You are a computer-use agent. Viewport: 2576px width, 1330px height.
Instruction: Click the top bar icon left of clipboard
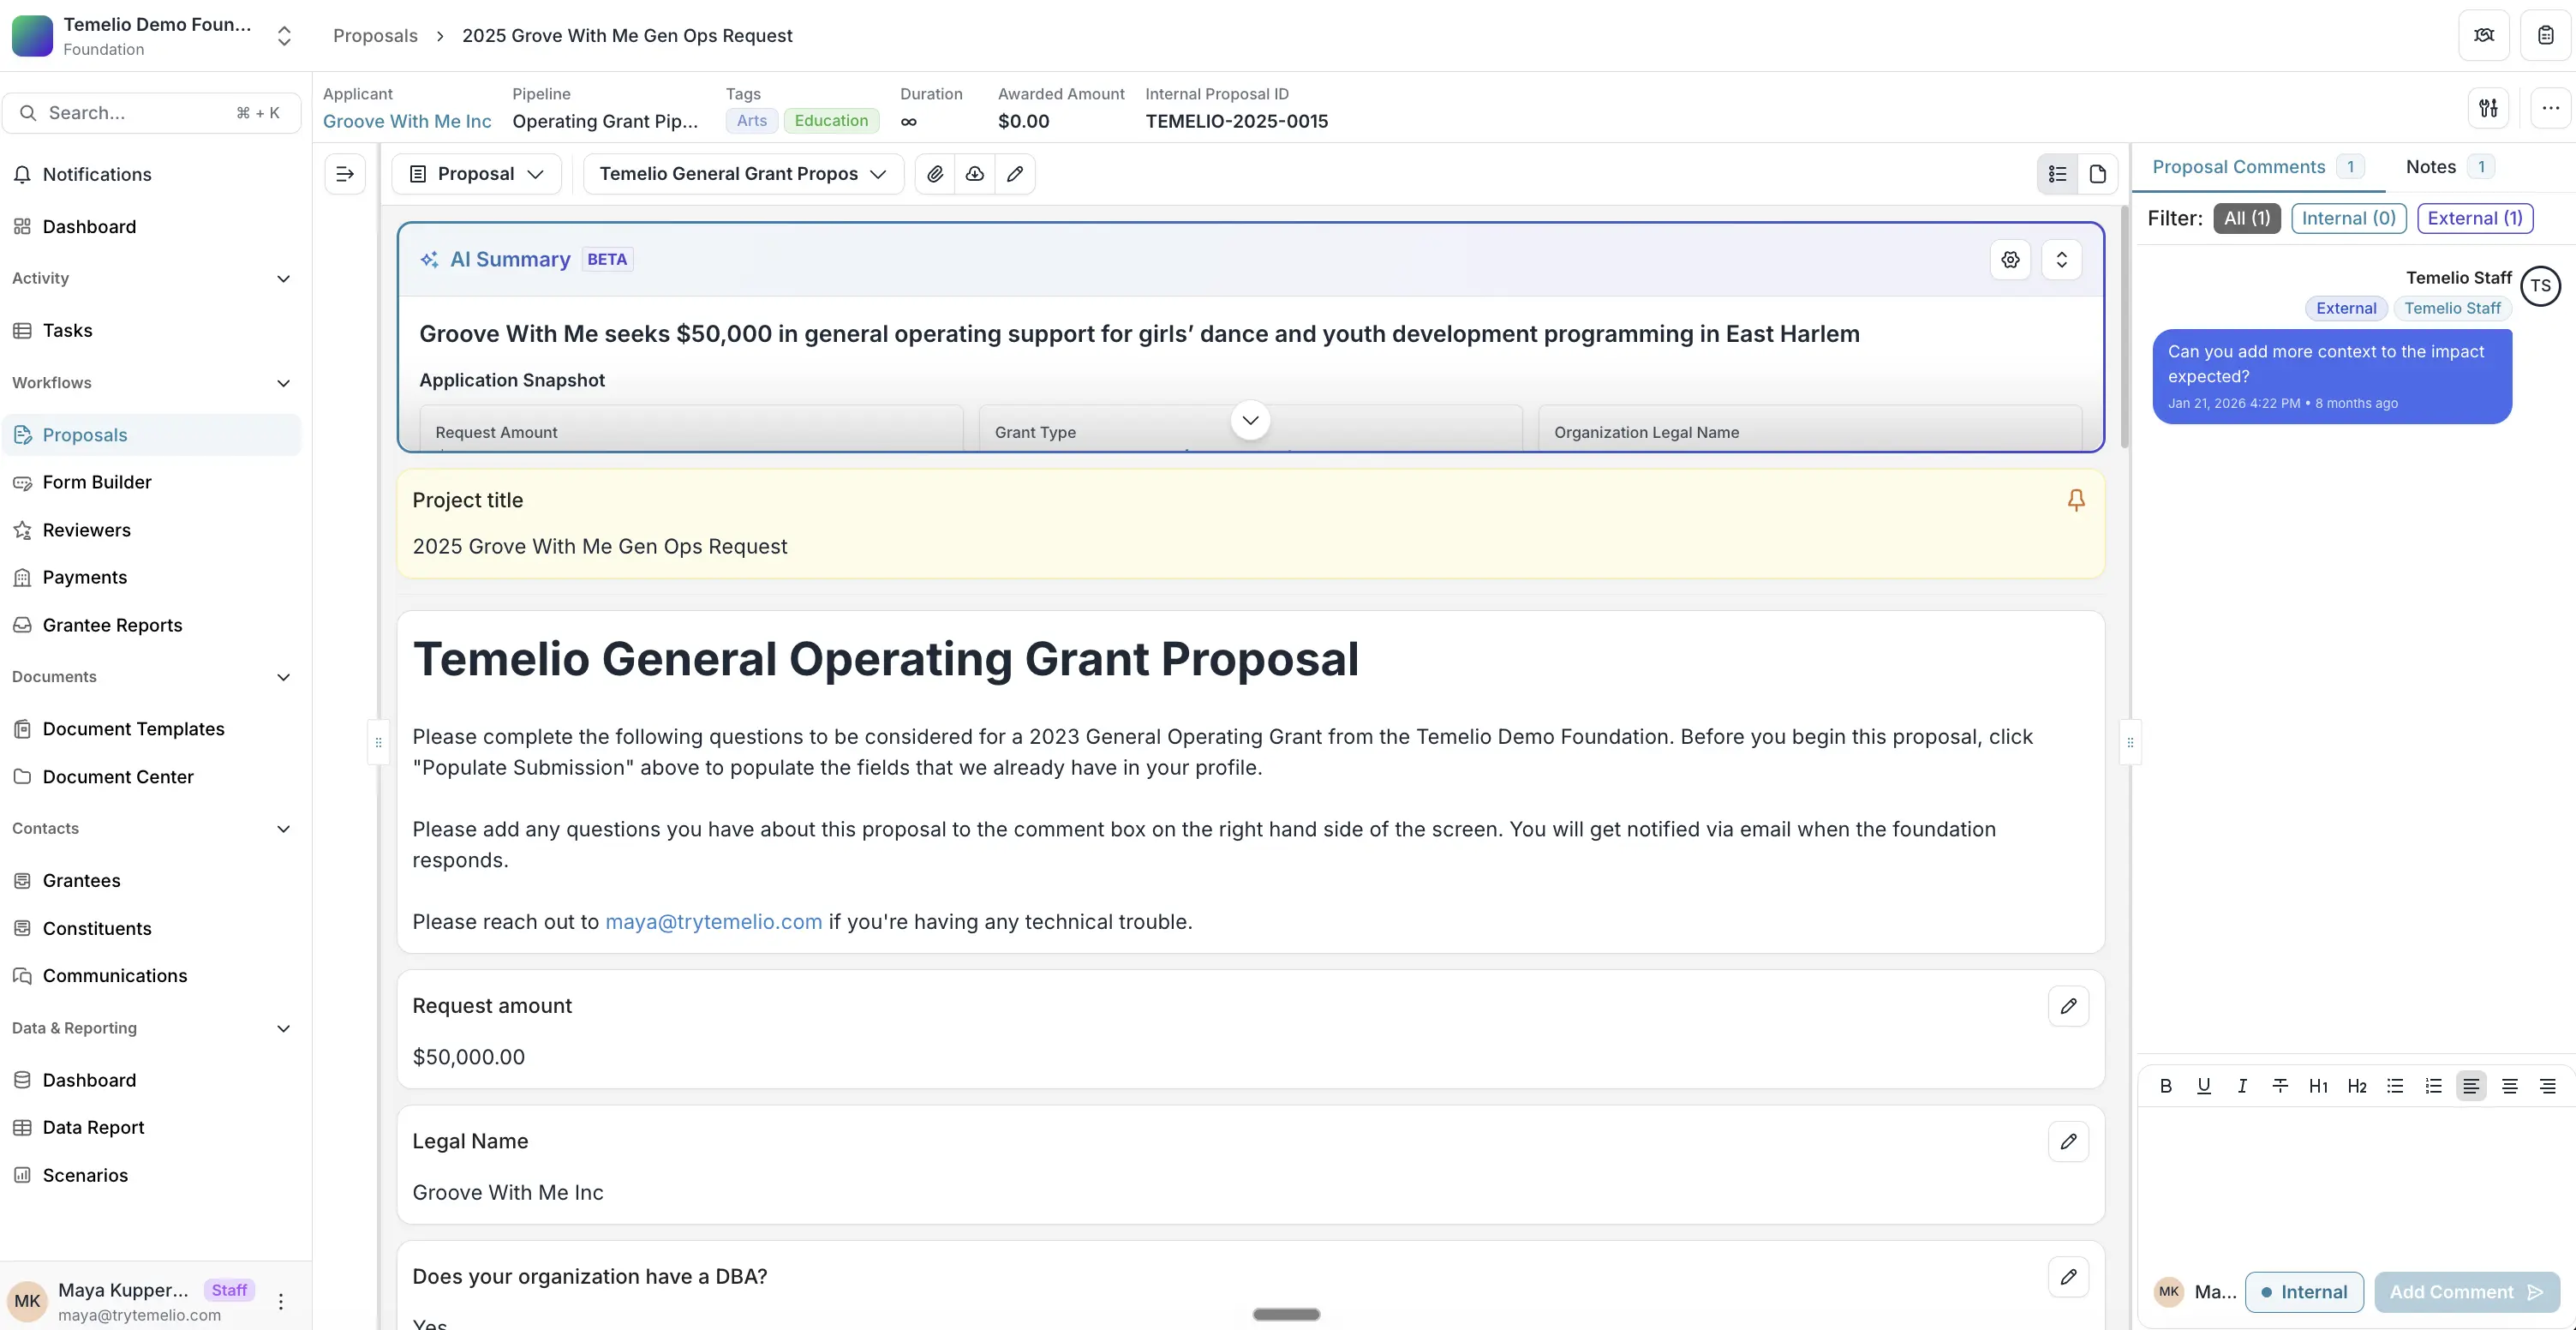click(x=2484, y=35)
